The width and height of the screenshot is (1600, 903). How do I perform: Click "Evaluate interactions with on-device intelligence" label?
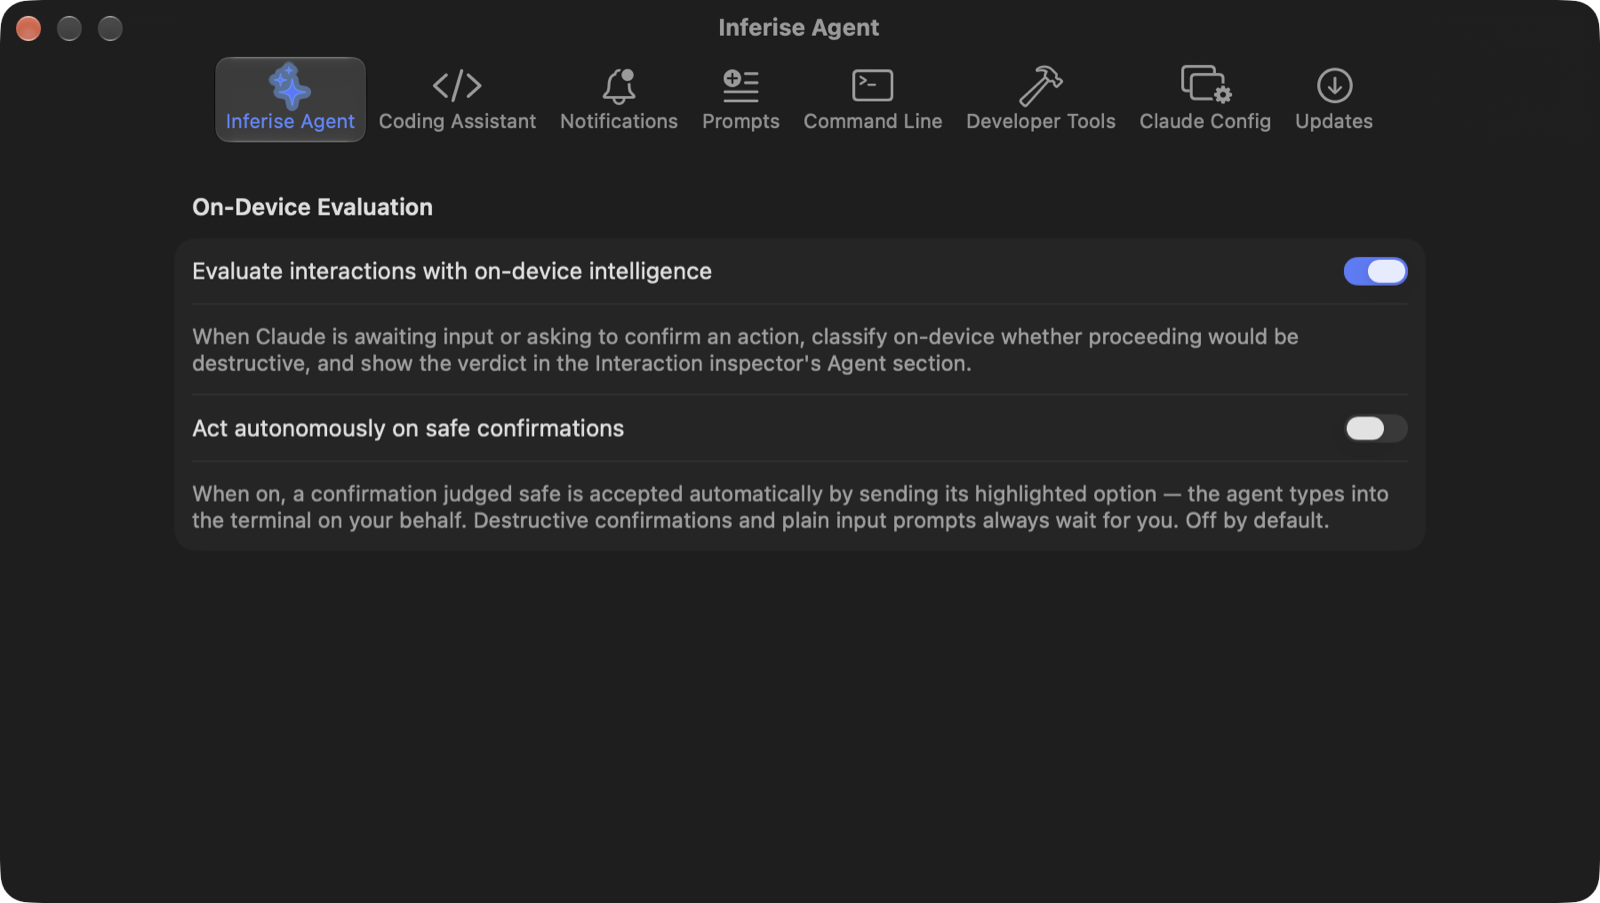coord(452,271)
